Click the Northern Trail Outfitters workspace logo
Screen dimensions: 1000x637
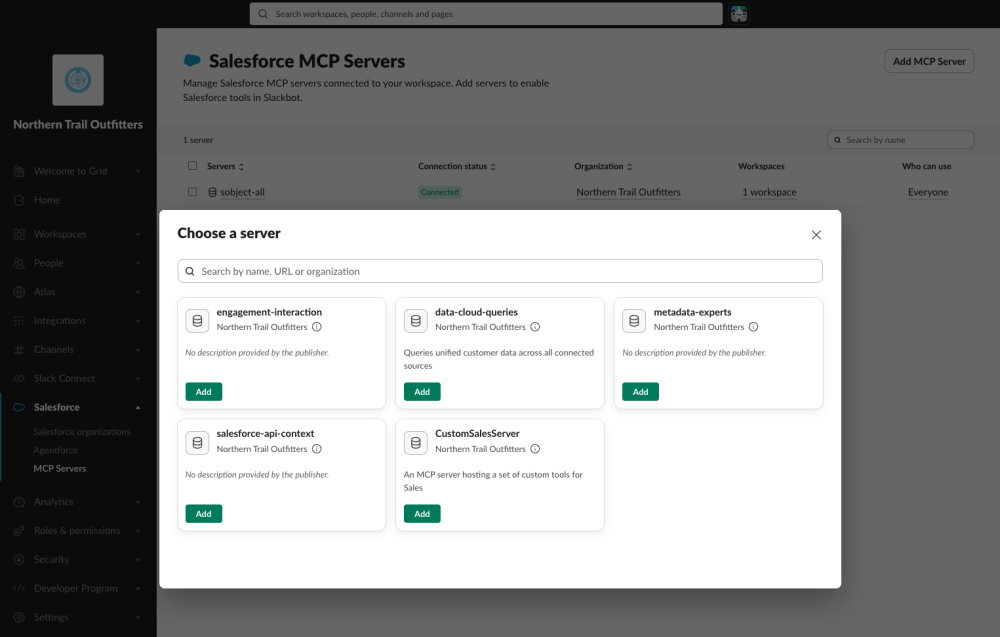[x=78, y=80]
